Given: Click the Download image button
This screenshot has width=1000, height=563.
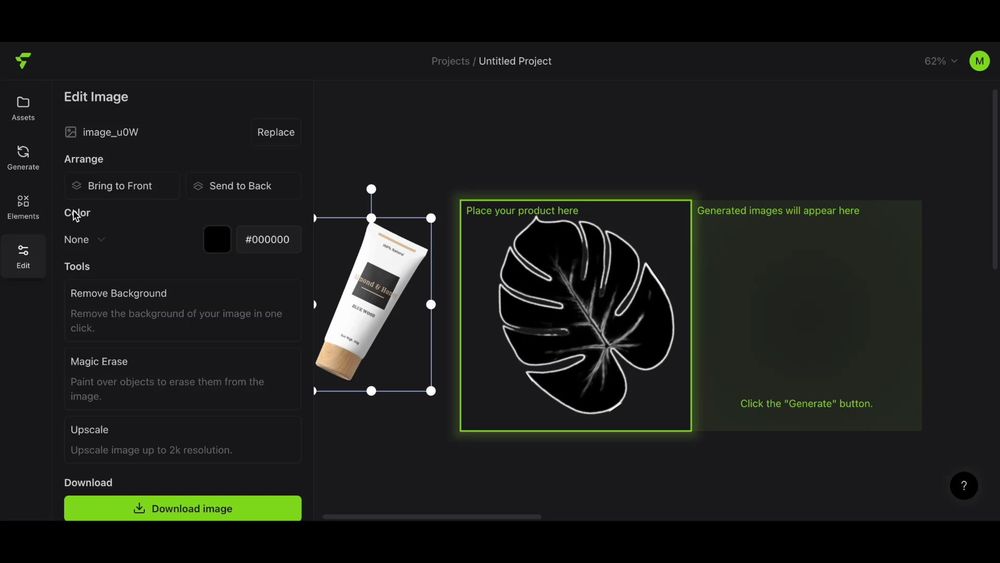Looking at the screenshot, I should (x=182, y=508).
